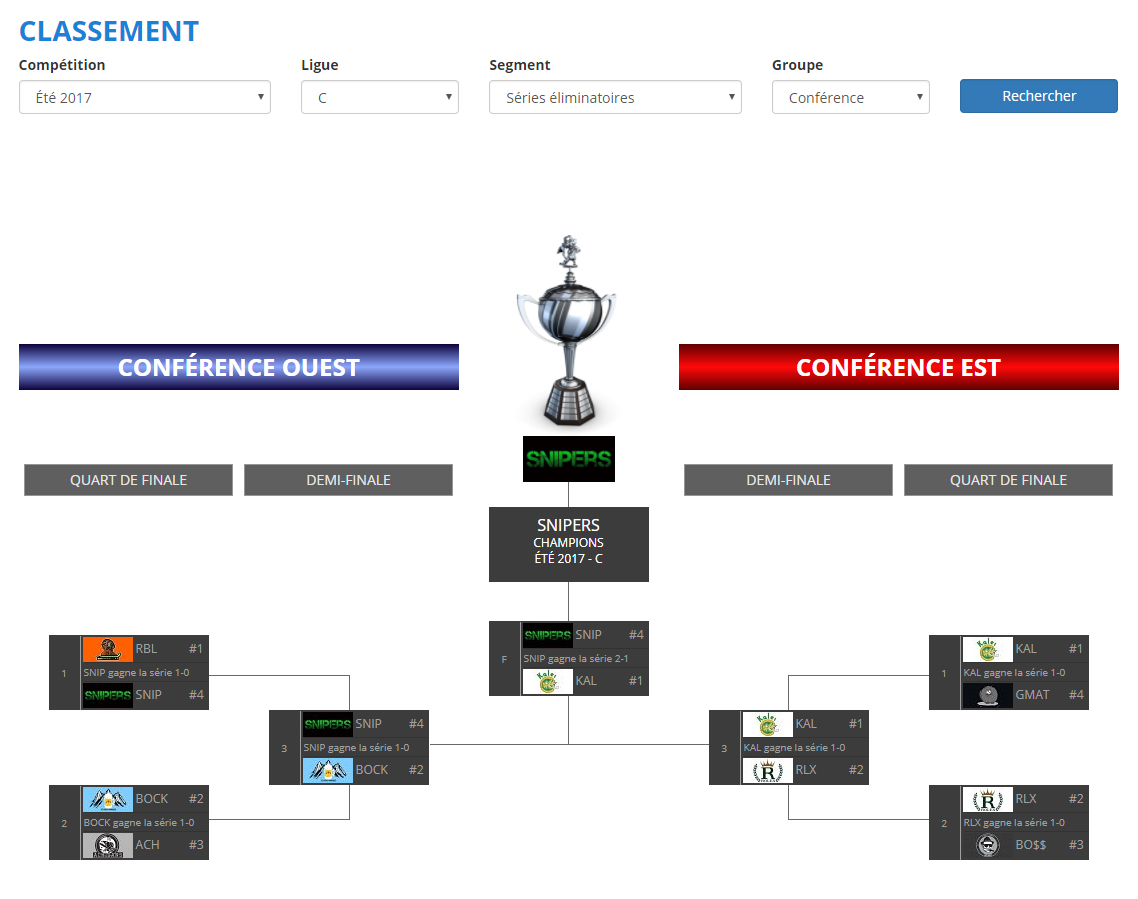
Task: Click the East Demi-finale header
Action: (x=788, y=480)
